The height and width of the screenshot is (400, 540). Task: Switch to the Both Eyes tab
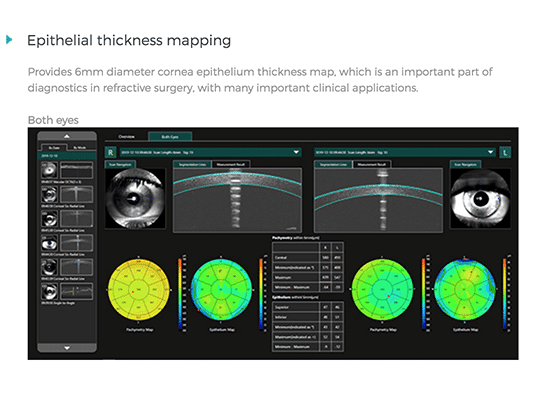[170, 137]
